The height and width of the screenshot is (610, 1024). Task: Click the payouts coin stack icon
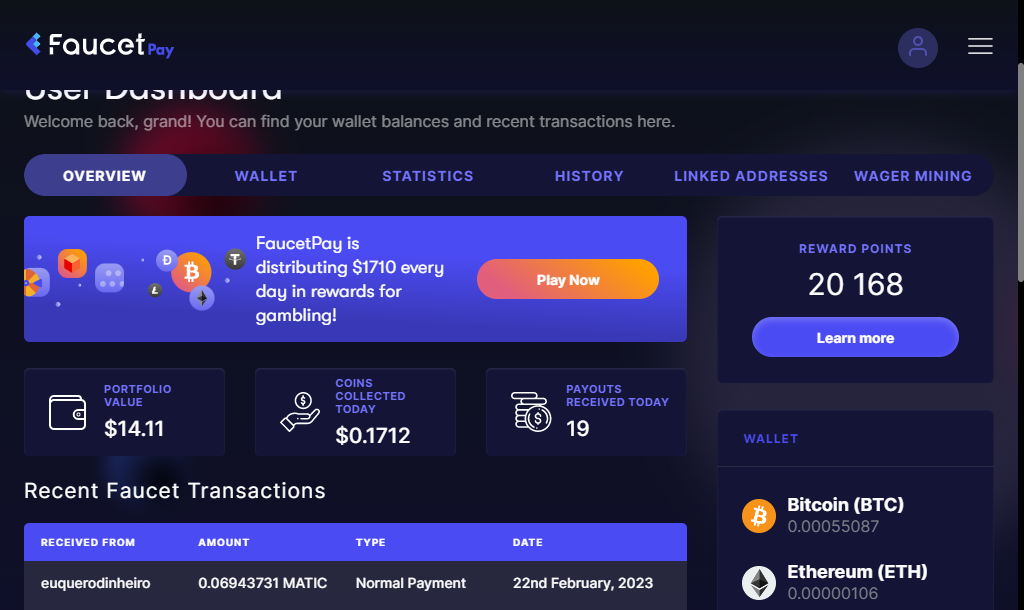coord(531,412)
